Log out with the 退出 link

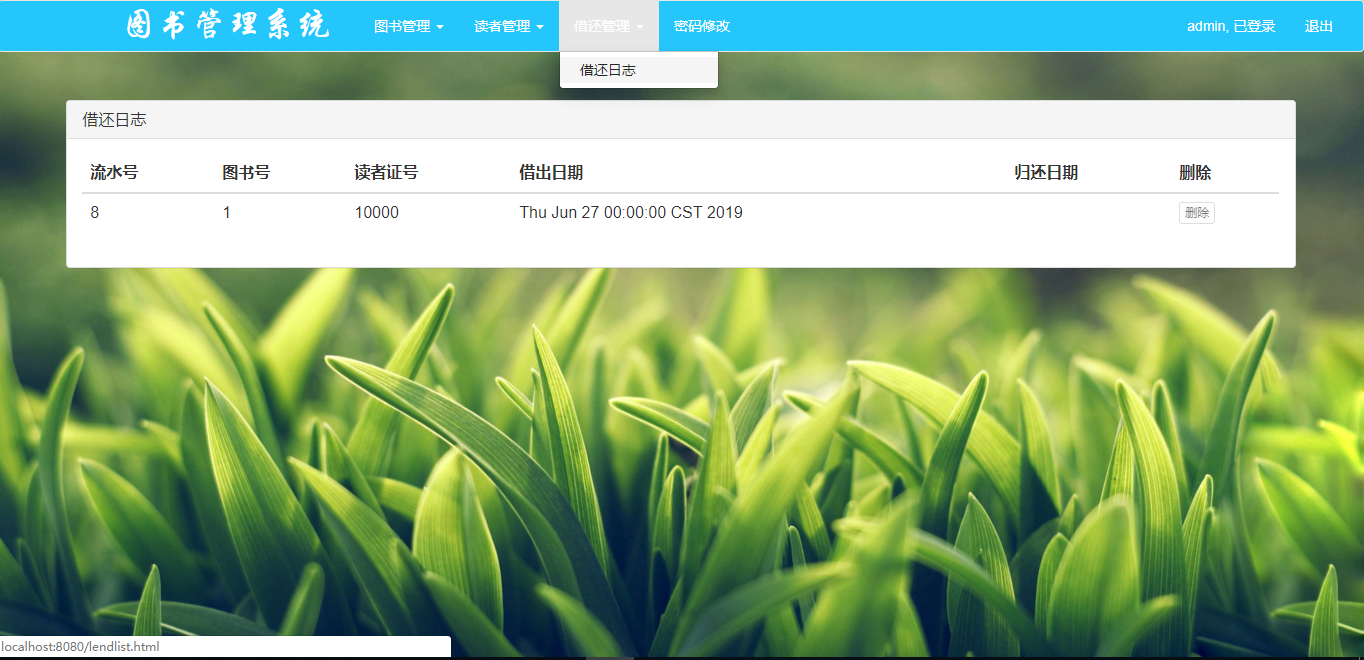tap(1319, 26)
